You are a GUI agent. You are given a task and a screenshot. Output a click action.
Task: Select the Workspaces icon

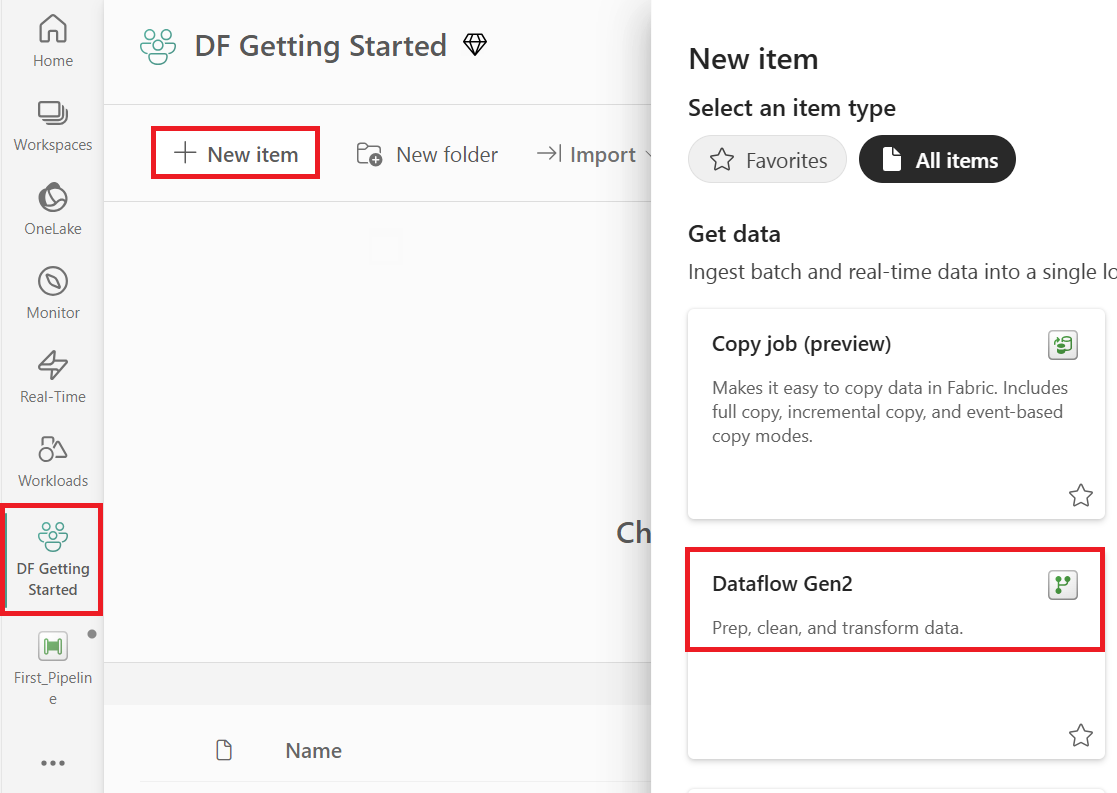tap(52, 117)
